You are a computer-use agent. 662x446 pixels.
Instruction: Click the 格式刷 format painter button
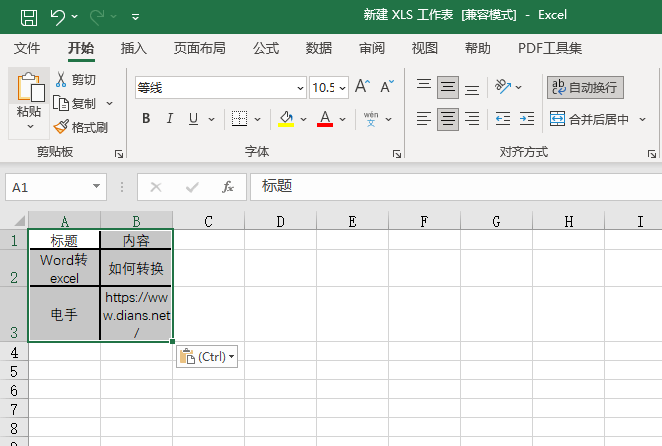81,127
